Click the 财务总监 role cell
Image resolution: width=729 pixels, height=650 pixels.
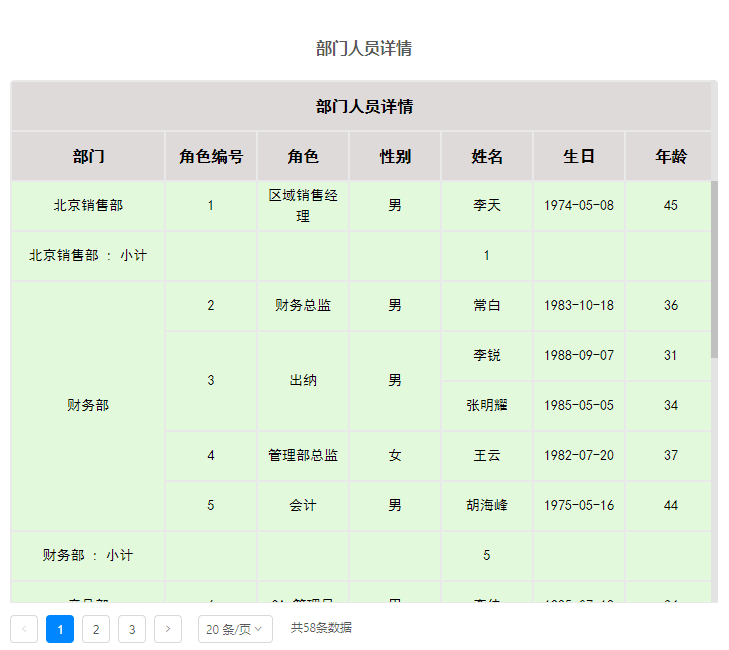point(303,306)
